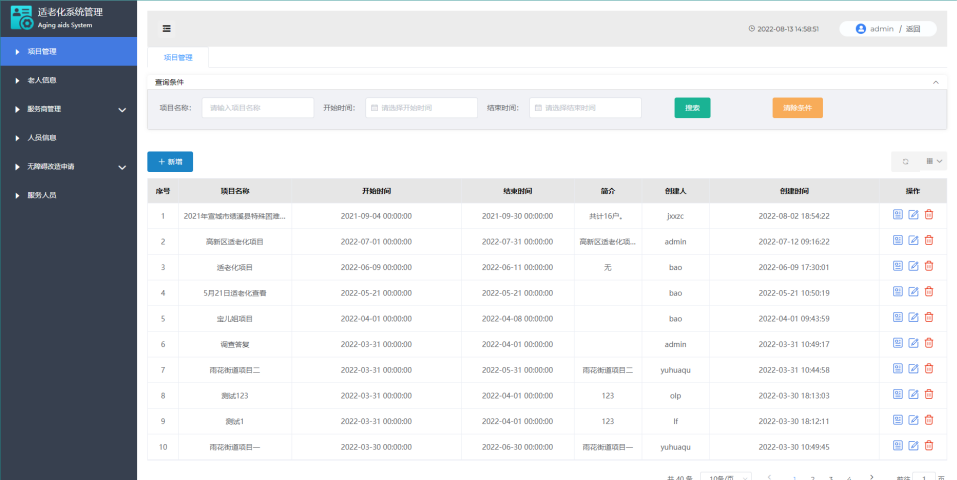This screenshot has height=480, width=957.
Task: Delete the 测试123 project row
Action: pos(928,395)
